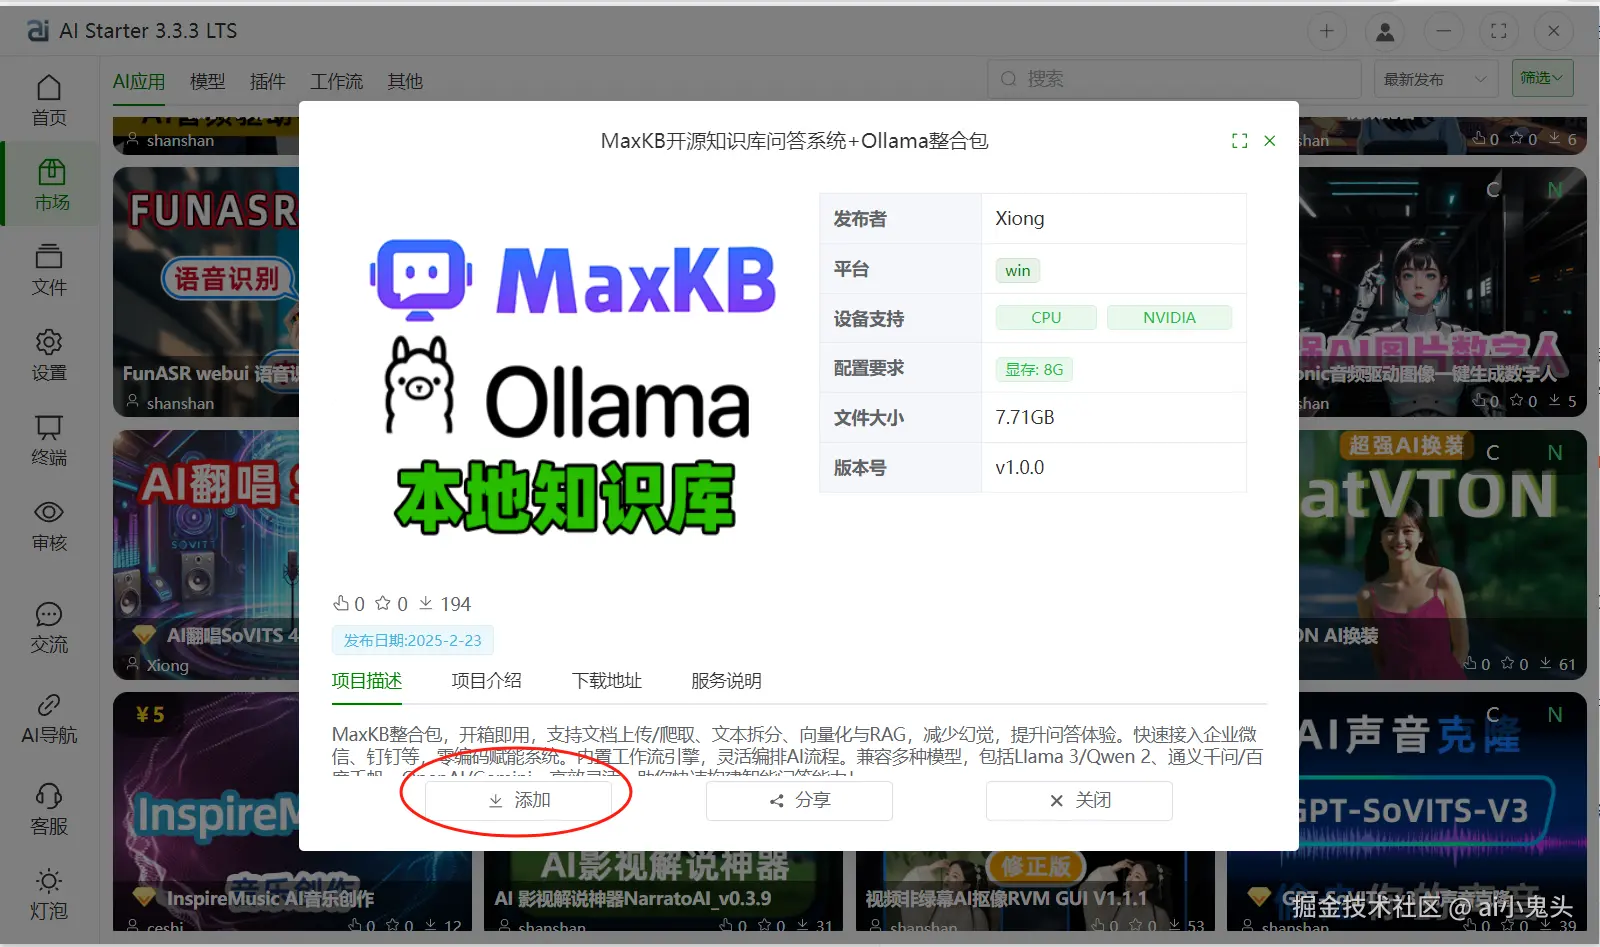Open the atVTON AI换装 card
This screenshot has width=1600, height=947.
point(1442,555)
